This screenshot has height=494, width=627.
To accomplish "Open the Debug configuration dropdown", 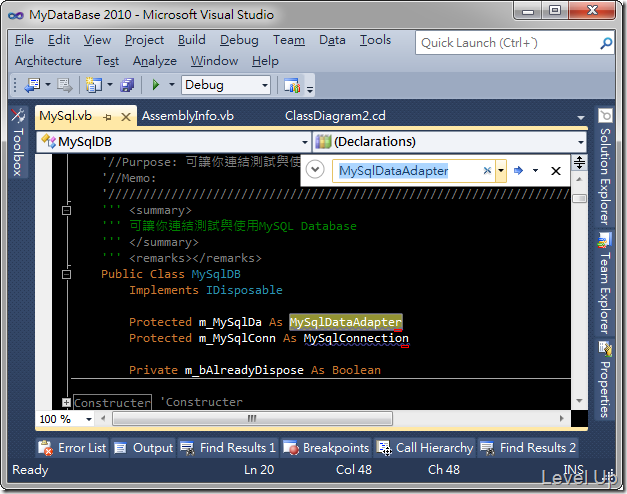I will tap(264, 85).
